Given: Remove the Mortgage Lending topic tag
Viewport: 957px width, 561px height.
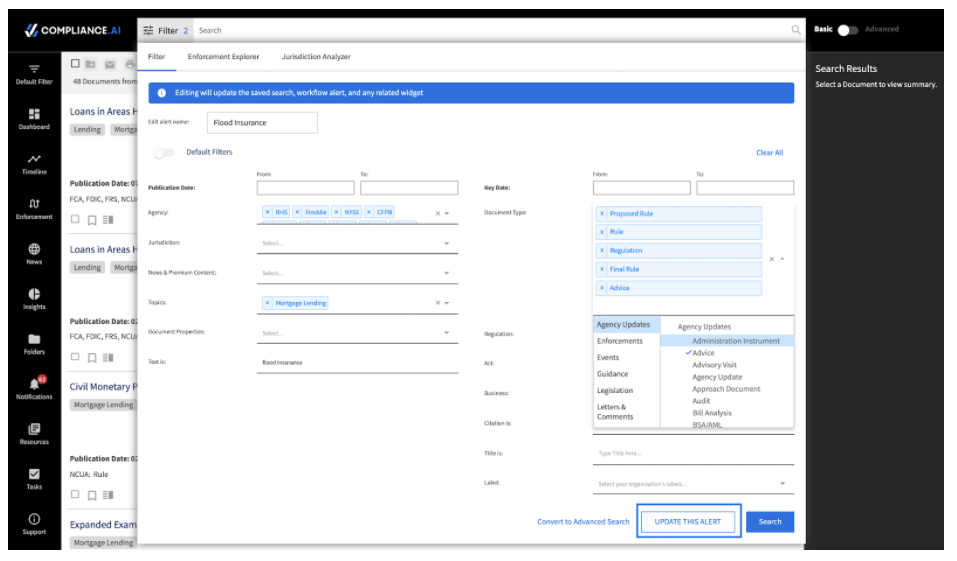Looking at the screenshot, I should [x=267, y=303].
